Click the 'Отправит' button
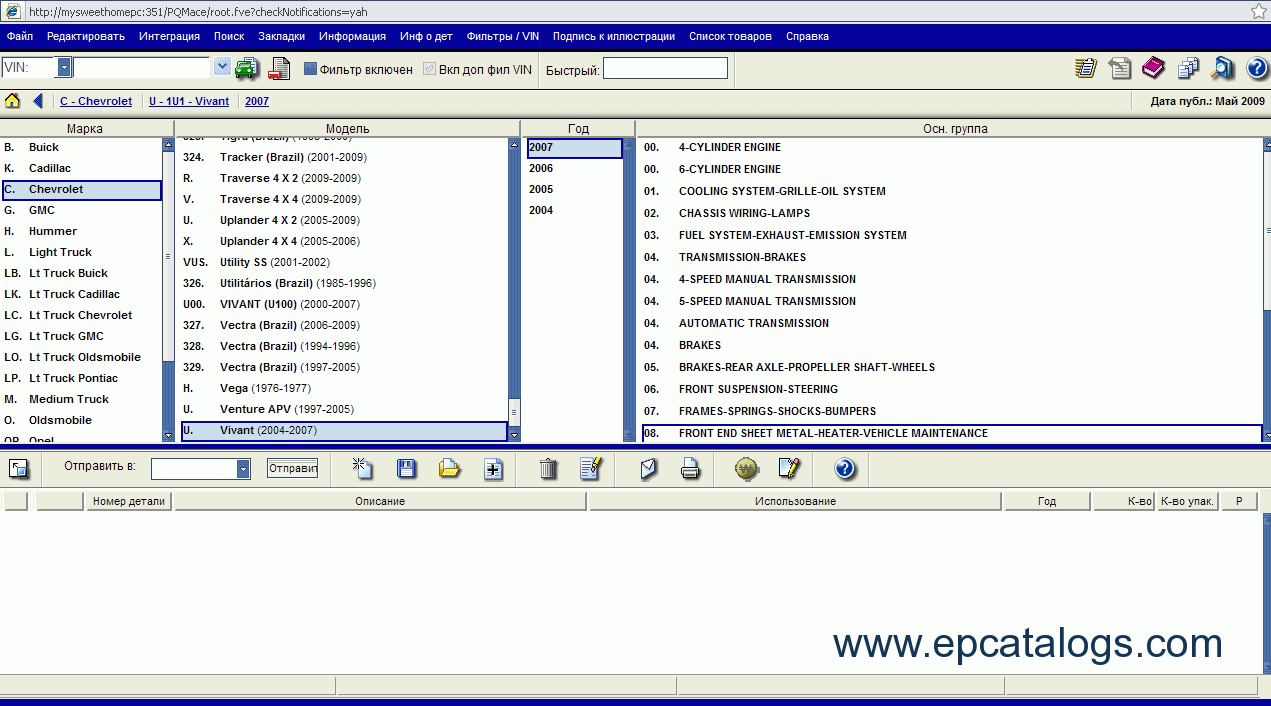Screen dimensions: 1271x706 click(x=292, y=468)
